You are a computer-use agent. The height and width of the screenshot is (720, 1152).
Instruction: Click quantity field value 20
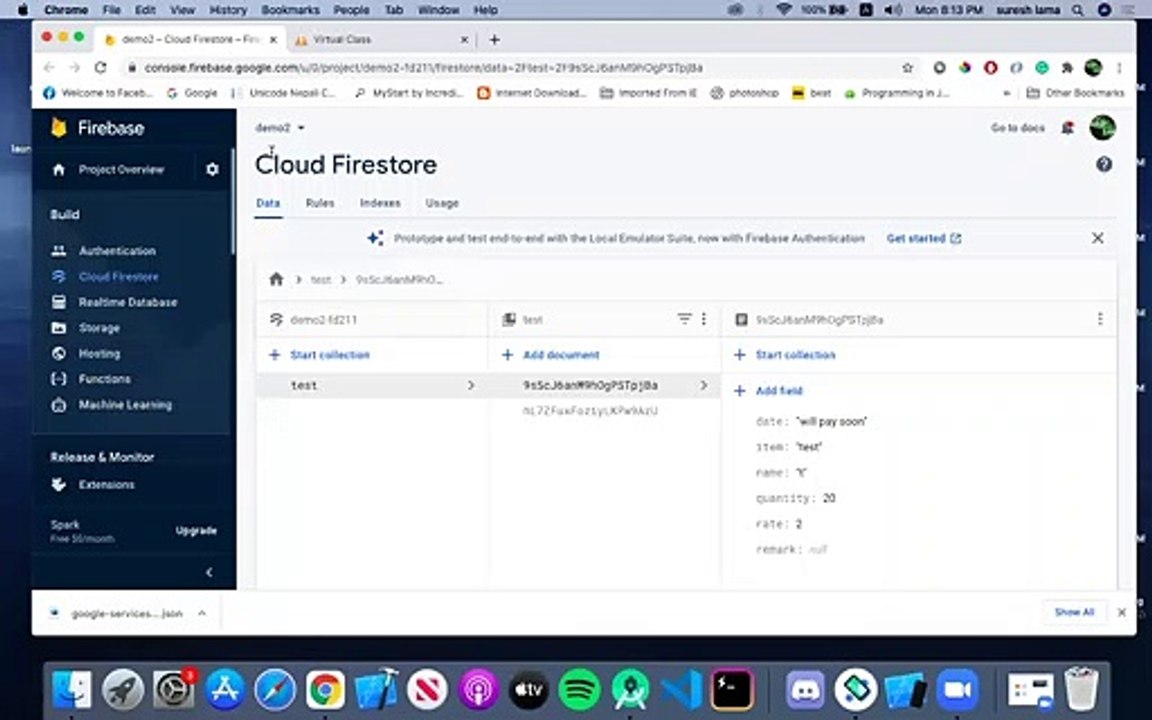(x=829, y=499)
